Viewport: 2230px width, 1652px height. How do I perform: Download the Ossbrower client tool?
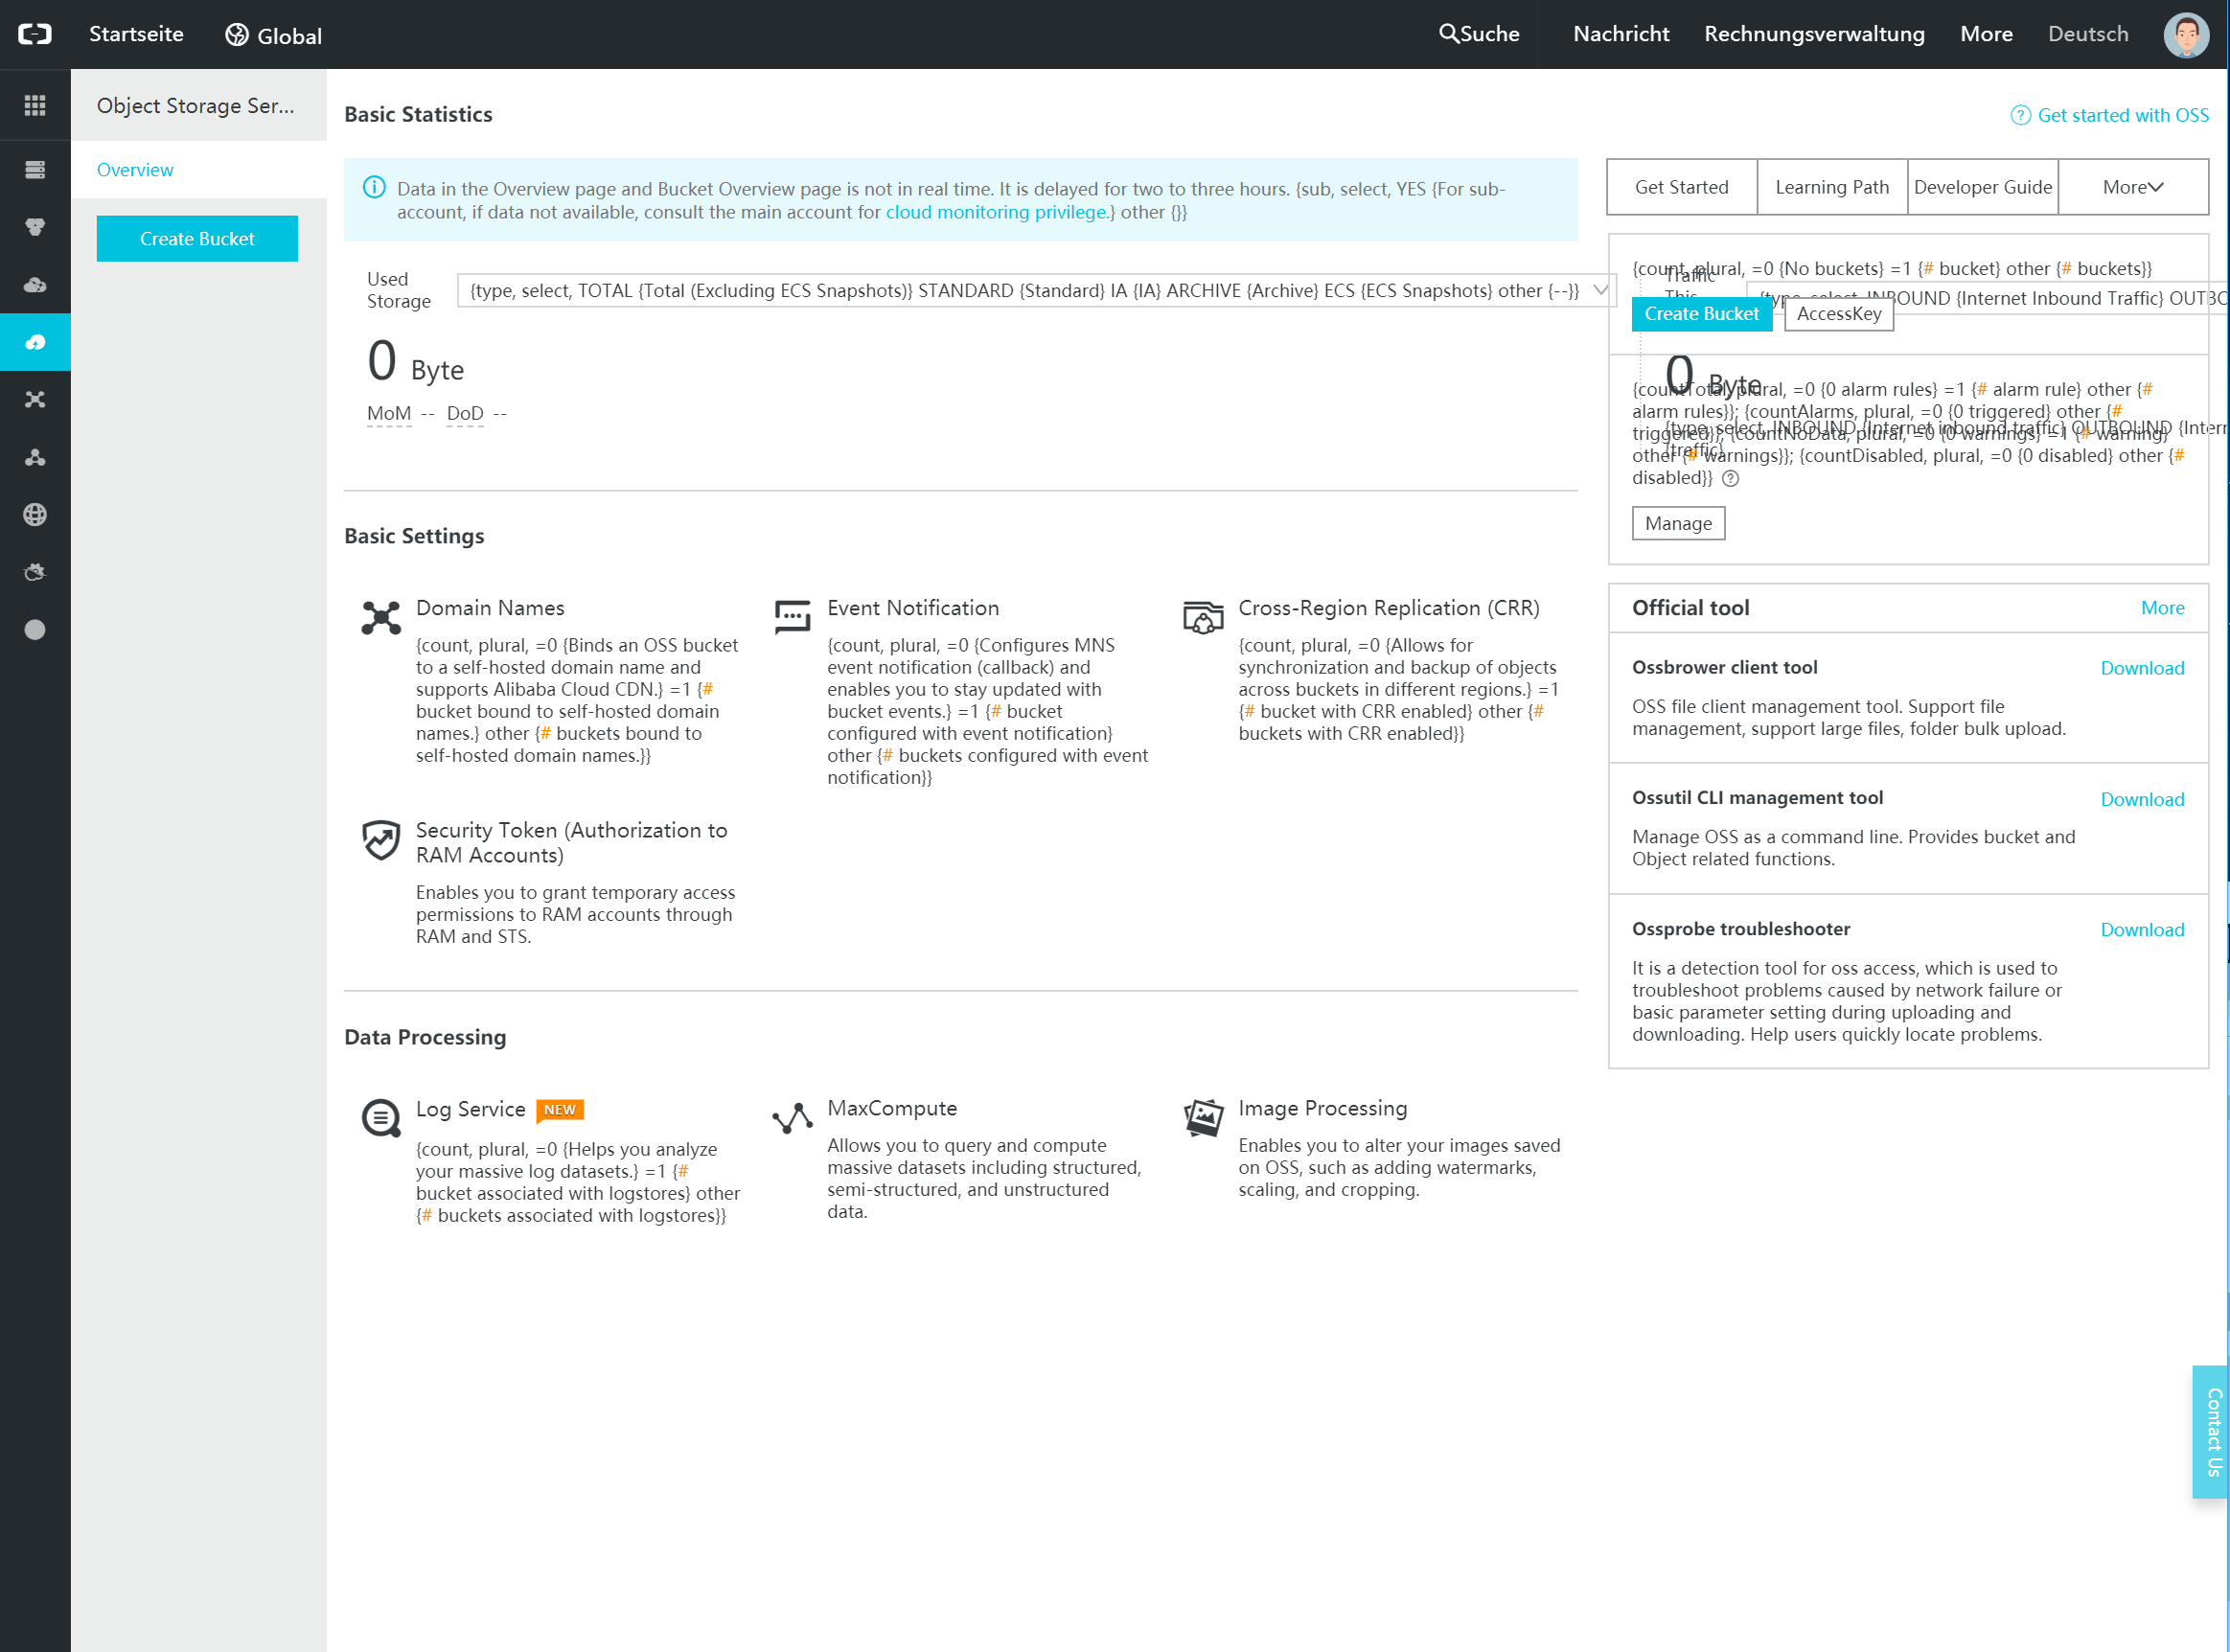(2142, 668)
